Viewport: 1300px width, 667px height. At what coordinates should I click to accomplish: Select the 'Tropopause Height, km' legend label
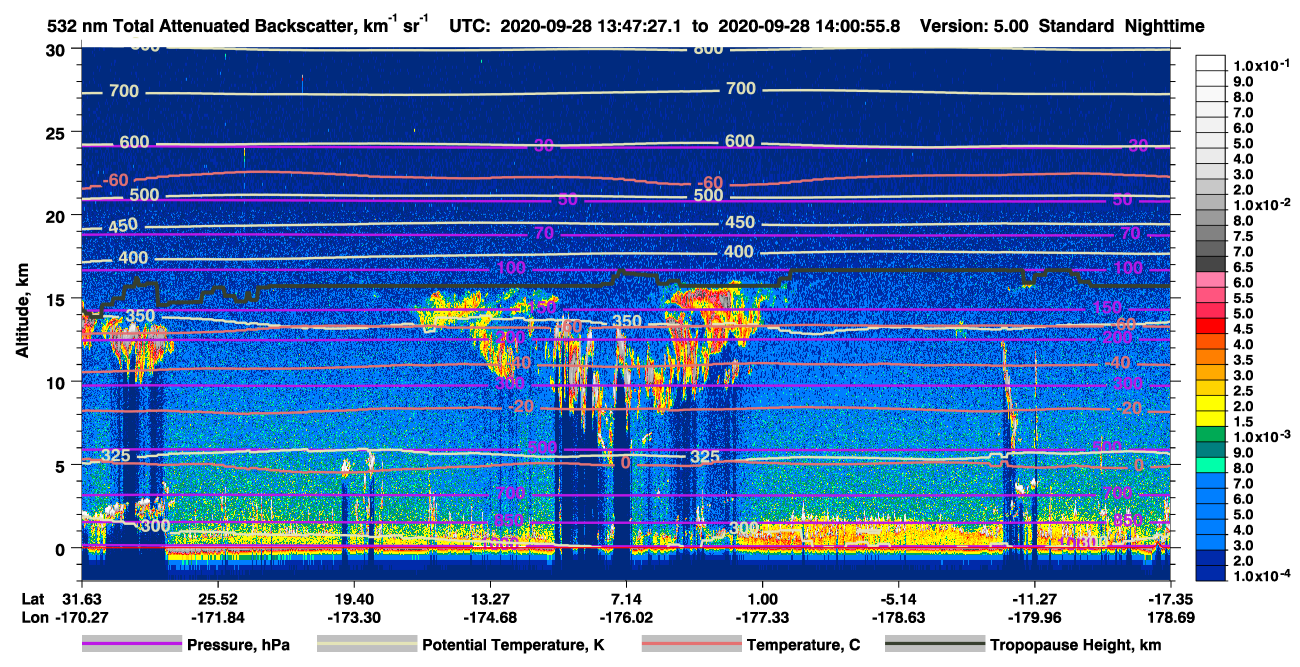coord(1075,645)
